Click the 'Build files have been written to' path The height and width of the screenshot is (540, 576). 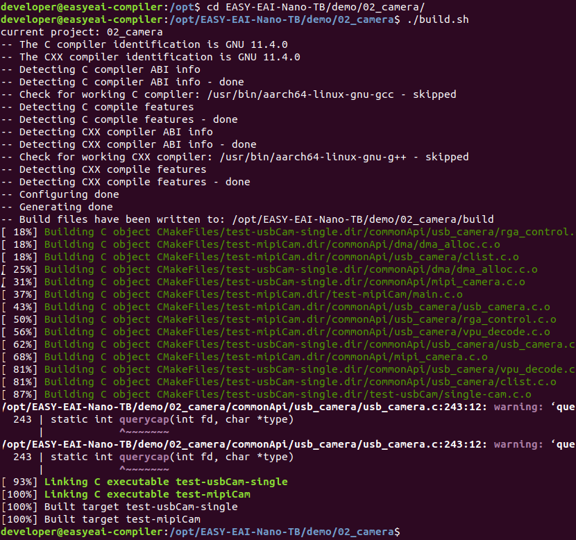[363, 220]
